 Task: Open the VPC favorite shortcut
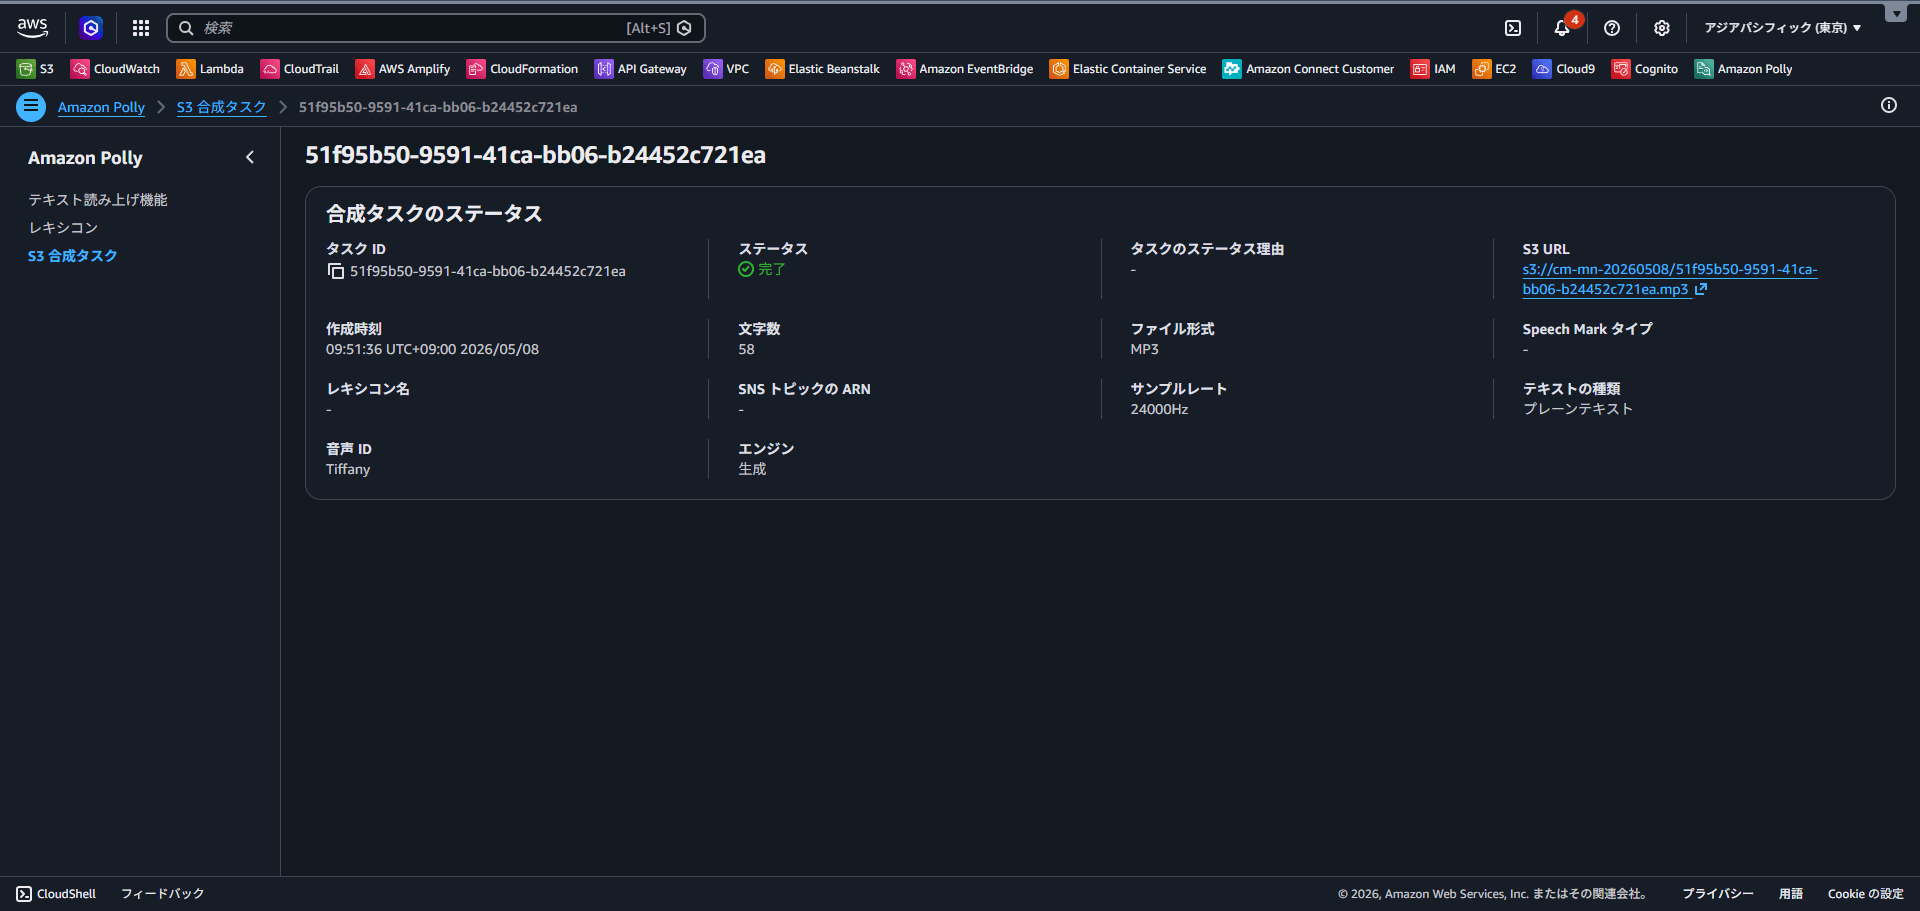(x=727, y=69)
